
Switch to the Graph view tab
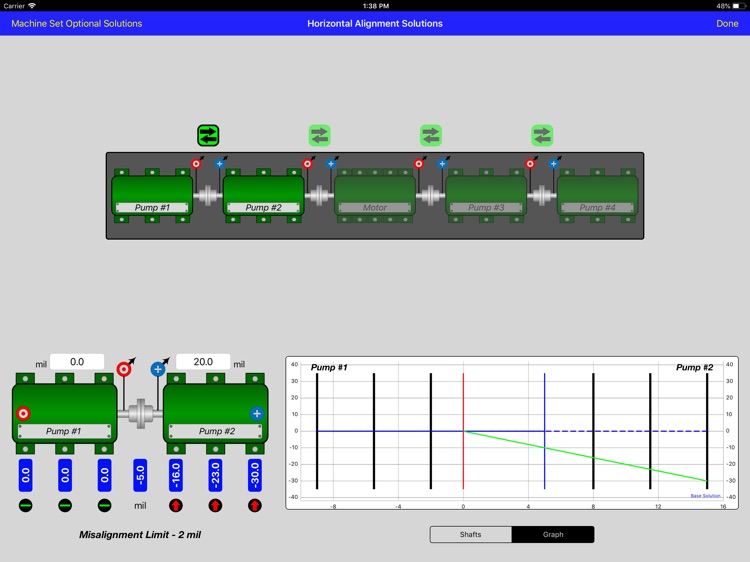point(553,534)
